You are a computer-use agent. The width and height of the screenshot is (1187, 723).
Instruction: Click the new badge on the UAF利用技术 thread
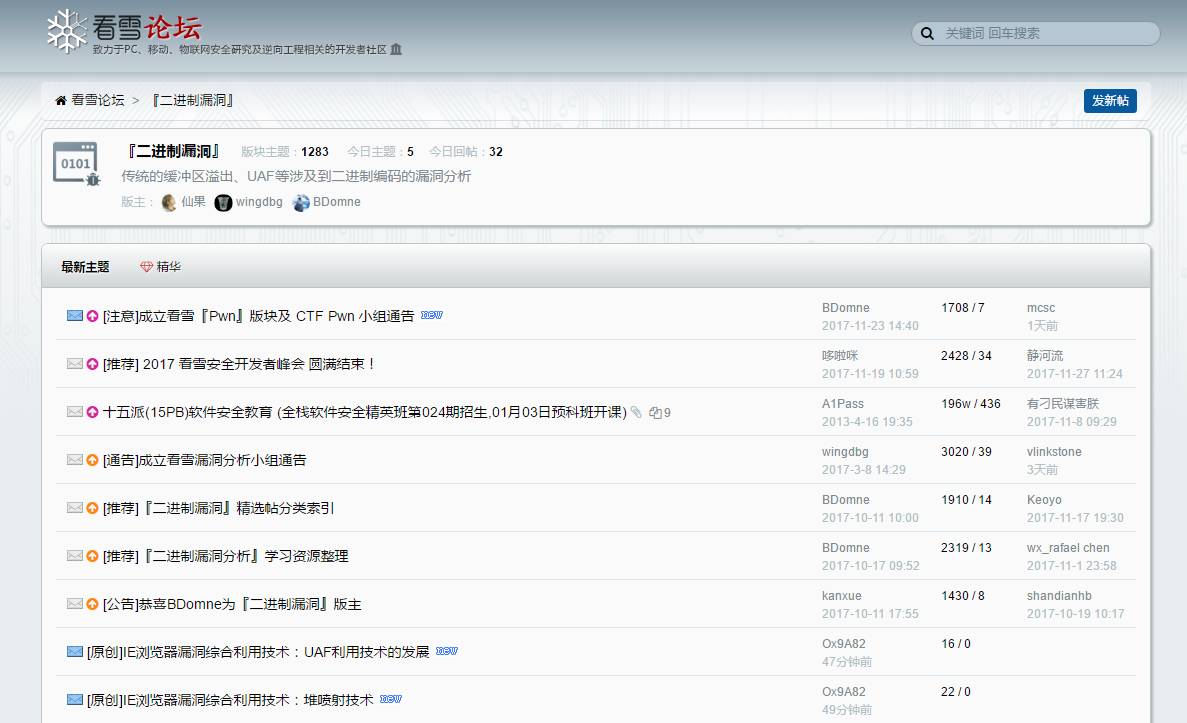[x=447, y=651]
